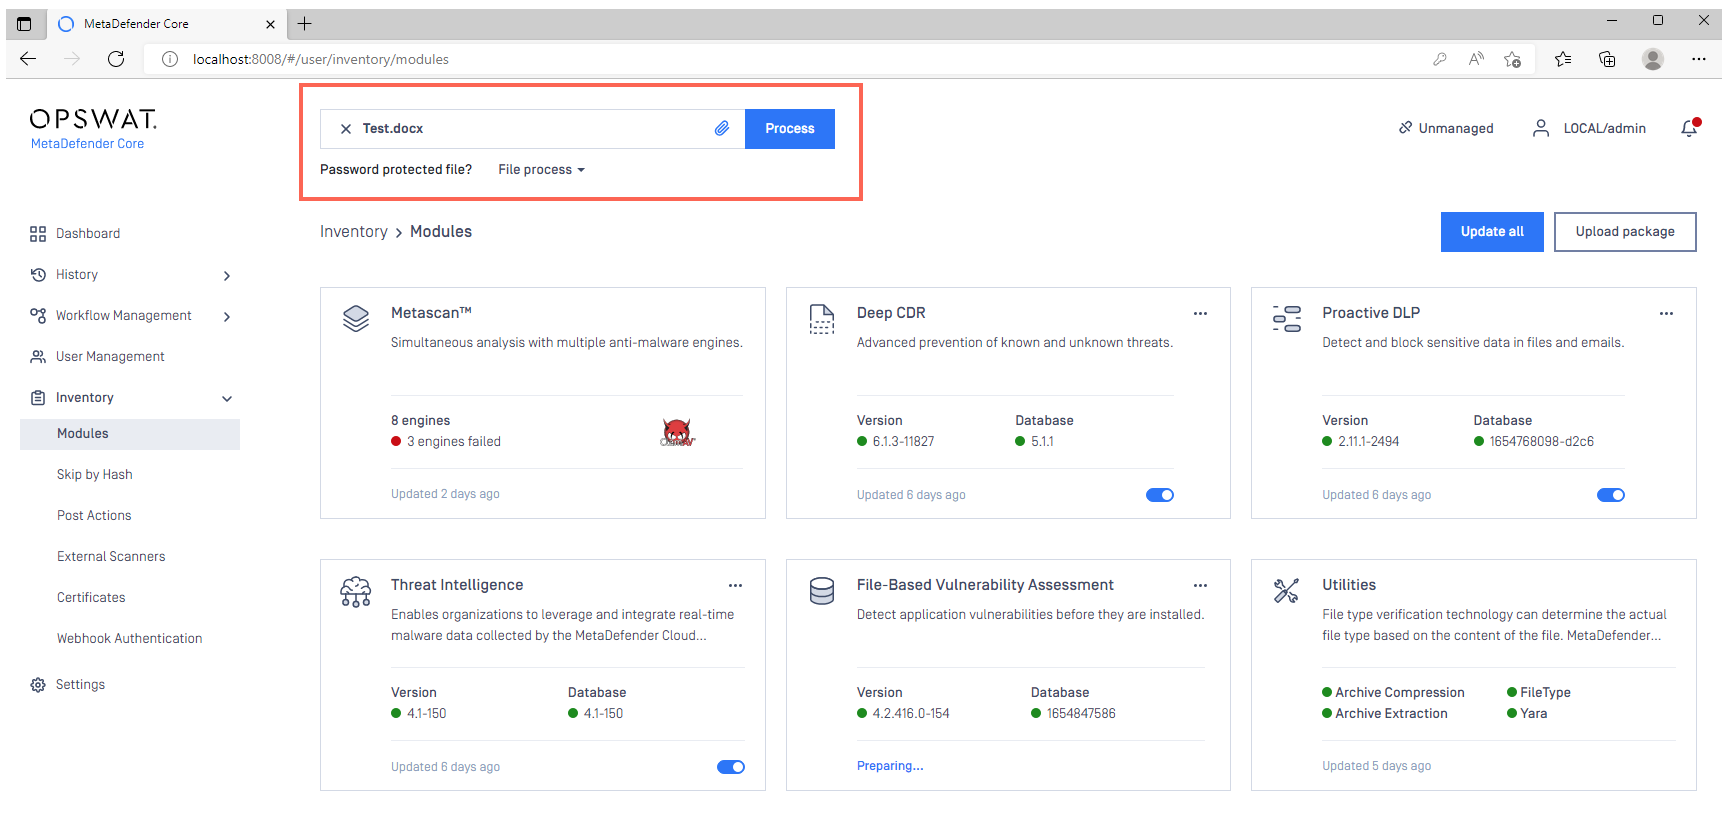Click the OPSWAT MetaDefender Core logo
The height and width of the screenshot is (819, 1723).
[93, 129]
